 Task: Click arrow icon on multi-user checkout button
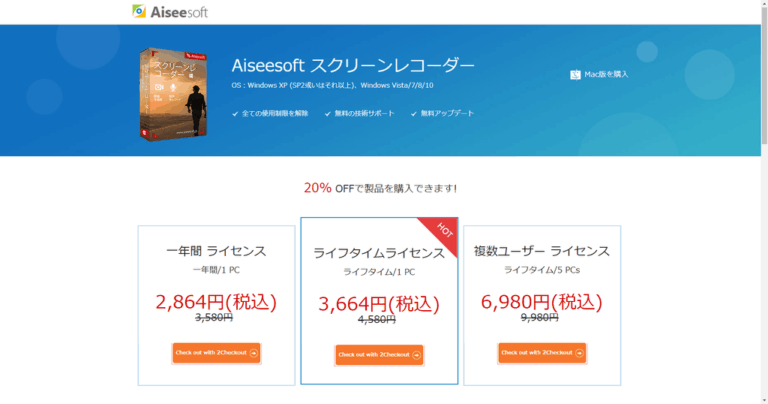580,353
